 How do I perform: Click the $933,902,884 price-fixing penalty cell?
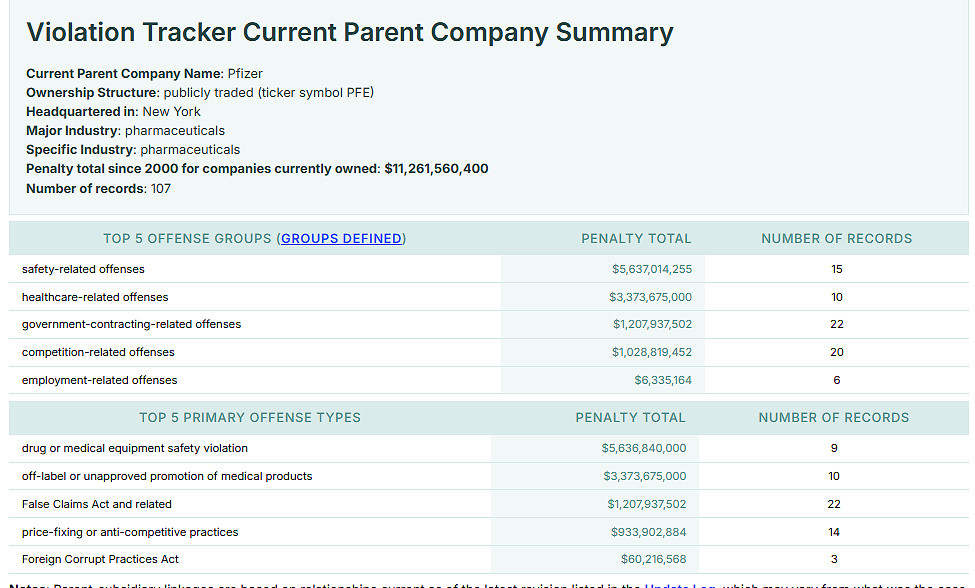(x=648, y=532)
